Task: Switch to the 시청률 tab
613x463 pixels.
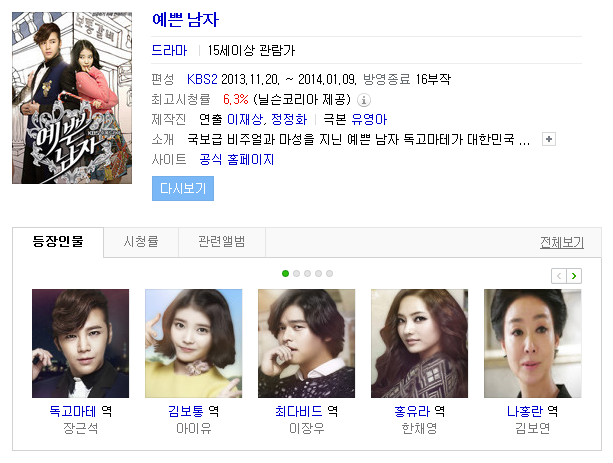Action: [141, 242]
